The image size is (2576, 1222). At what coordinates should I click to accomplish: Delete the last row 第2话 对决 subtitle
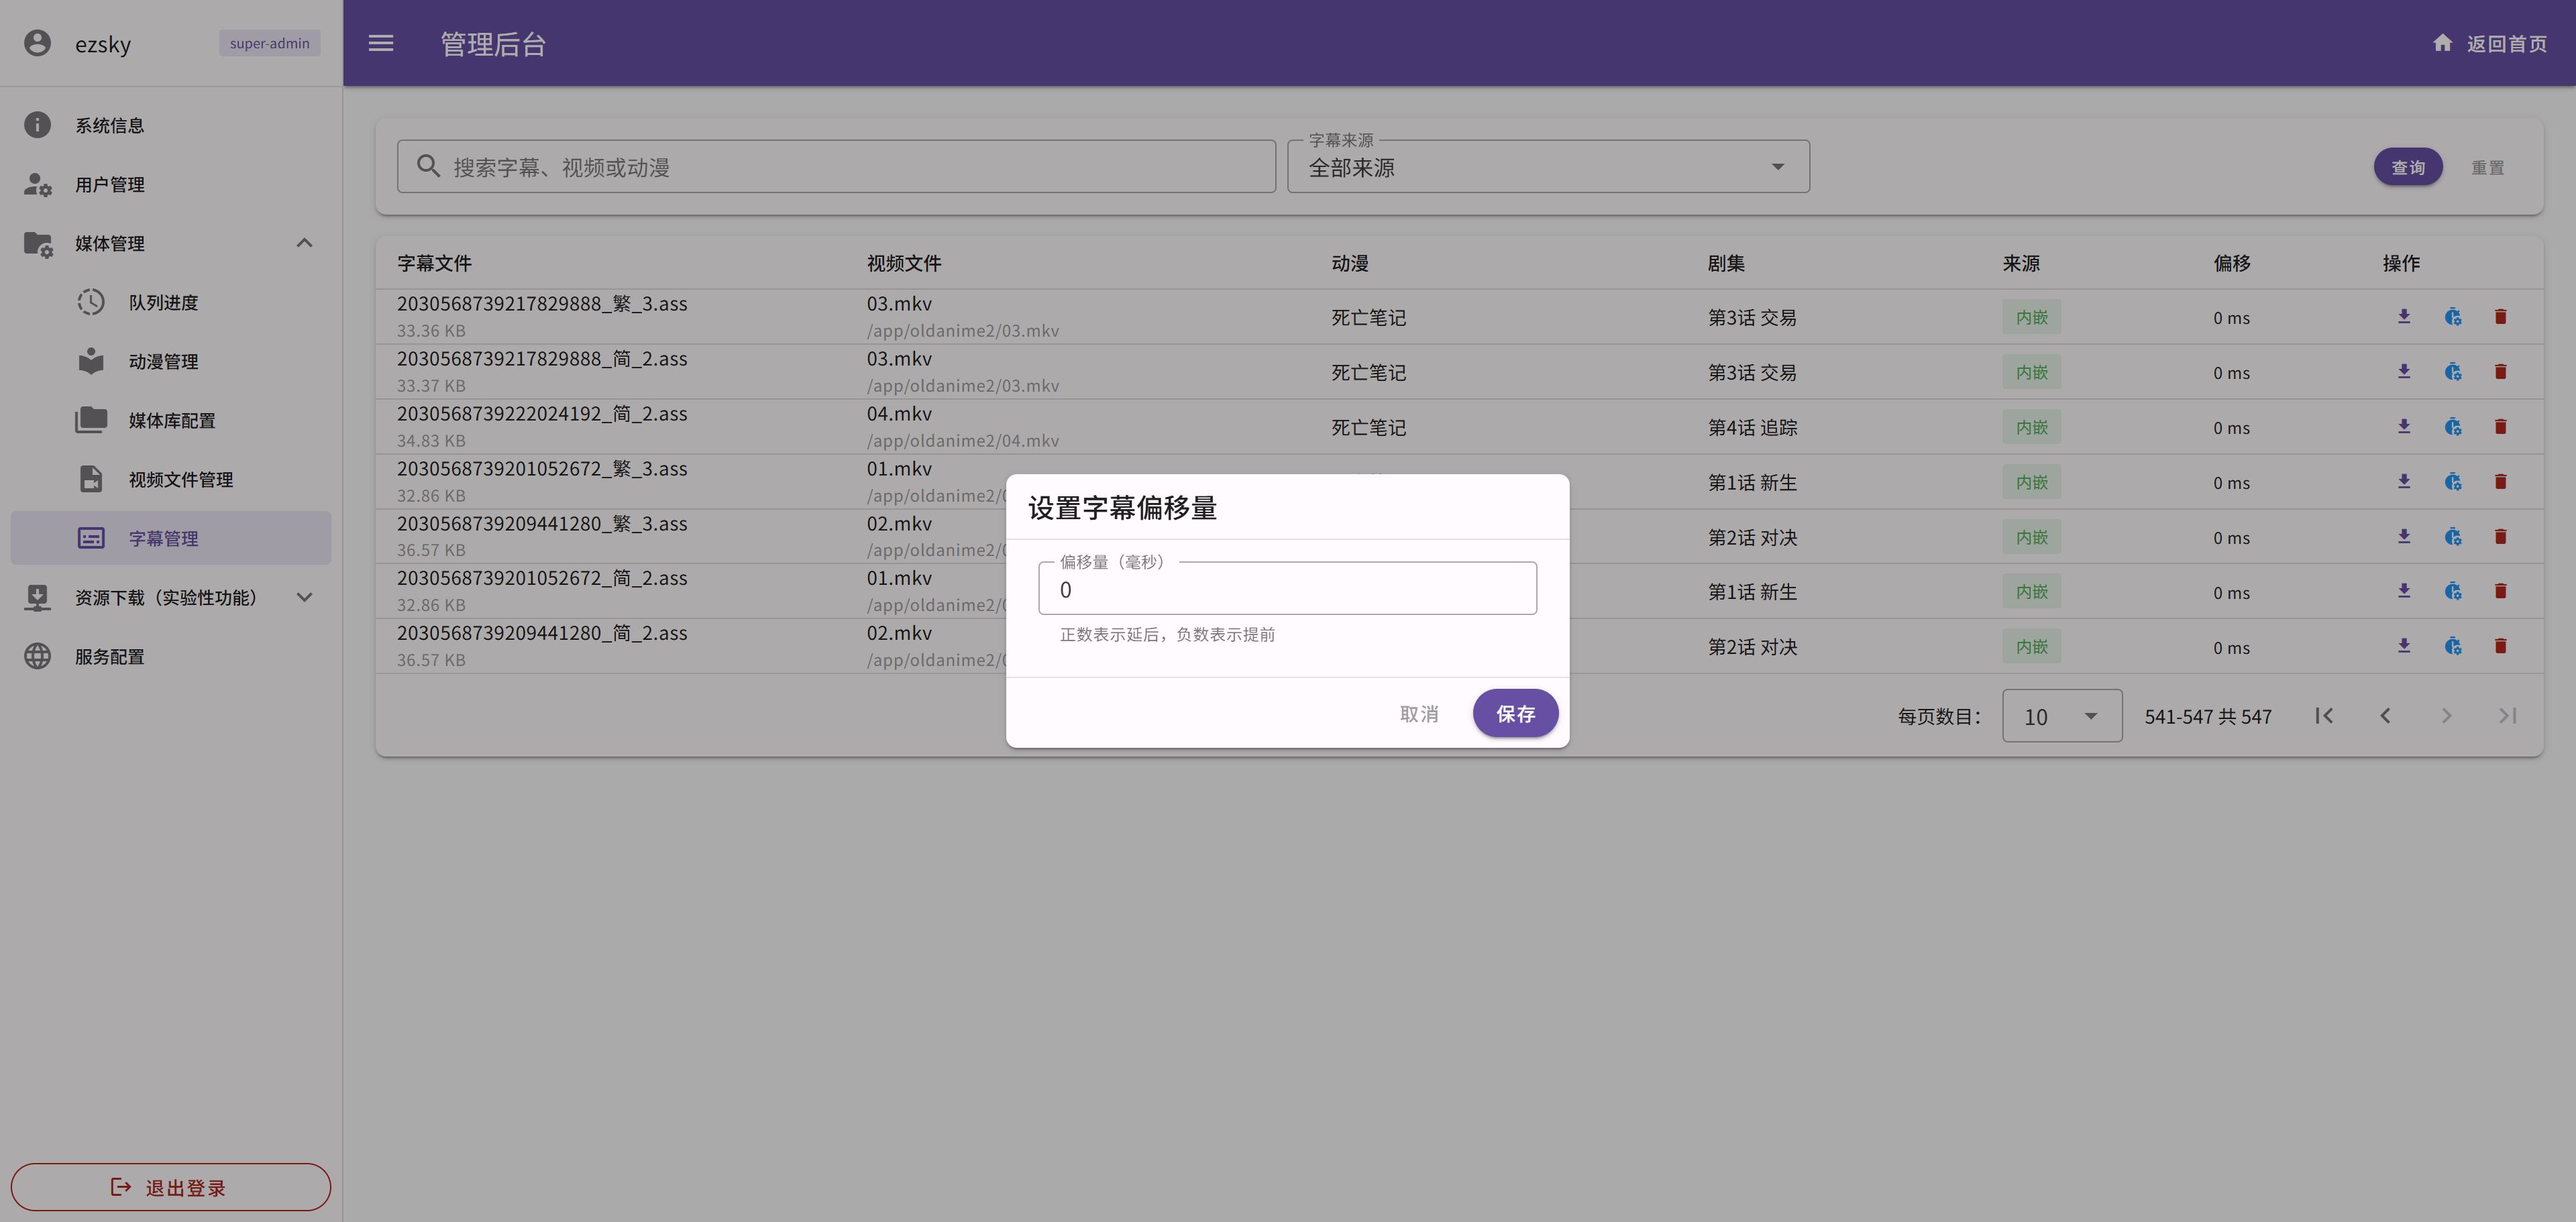click(2500, 646)
